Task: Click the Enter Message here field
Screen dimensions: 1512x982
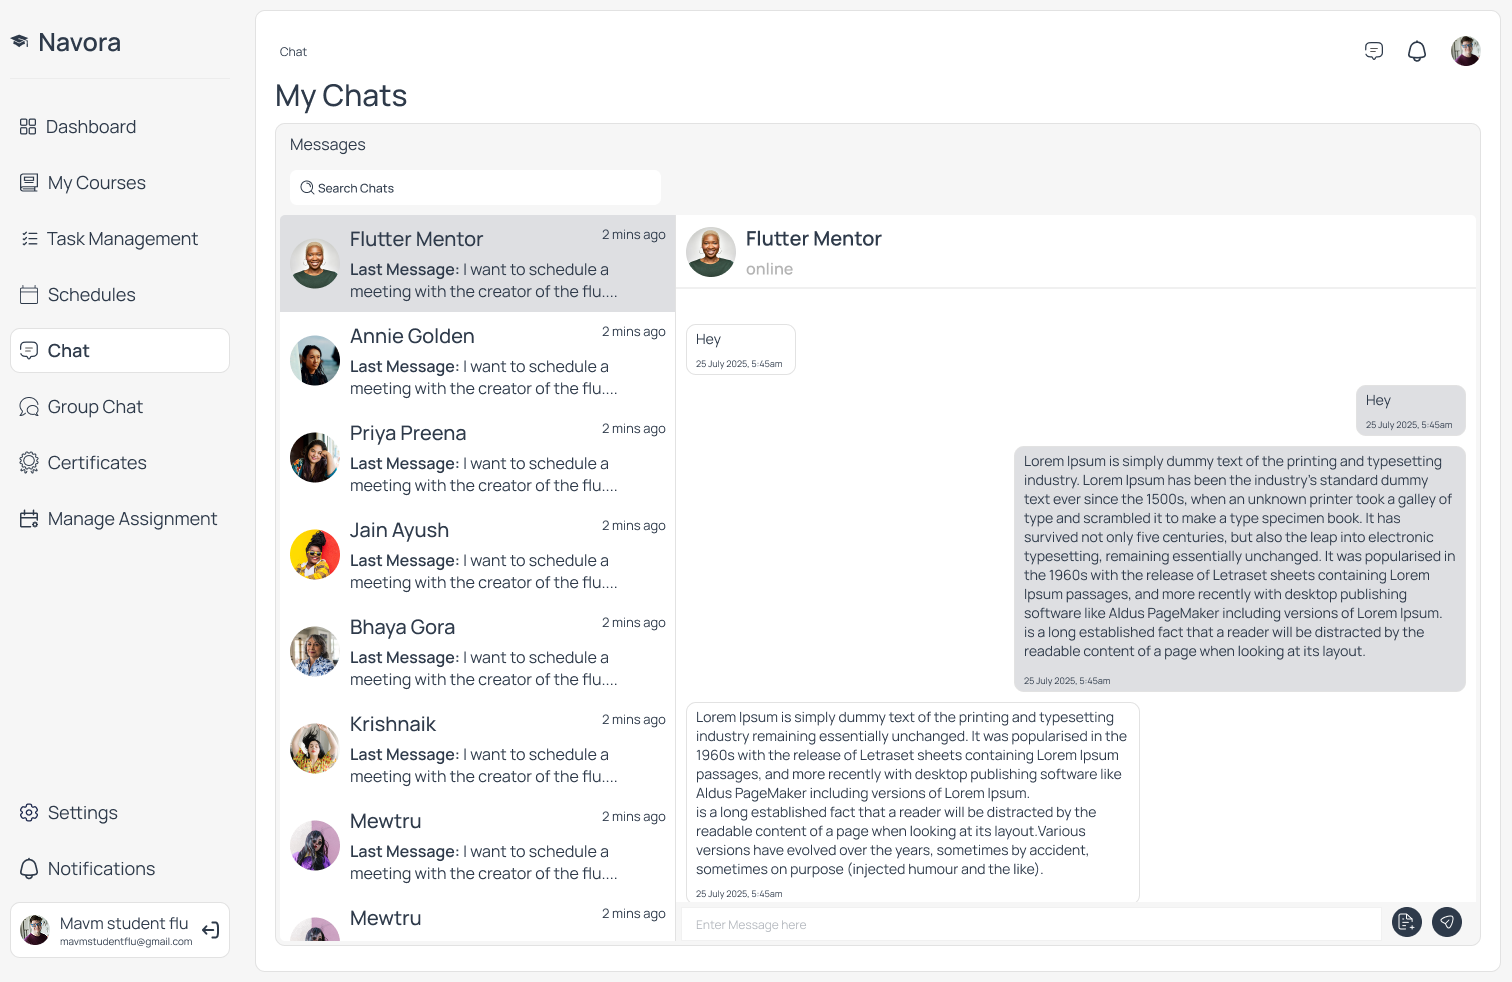Action: [x=1031, y=924]
